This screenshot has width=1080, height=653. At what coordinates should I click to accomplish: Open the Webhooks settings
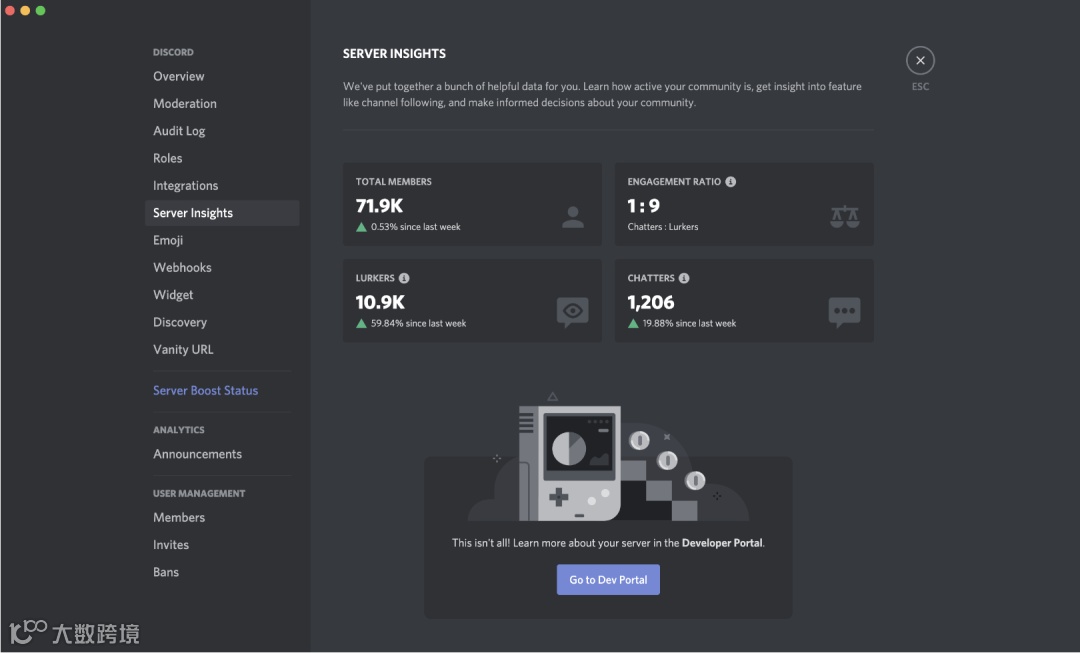click(182, 267)
